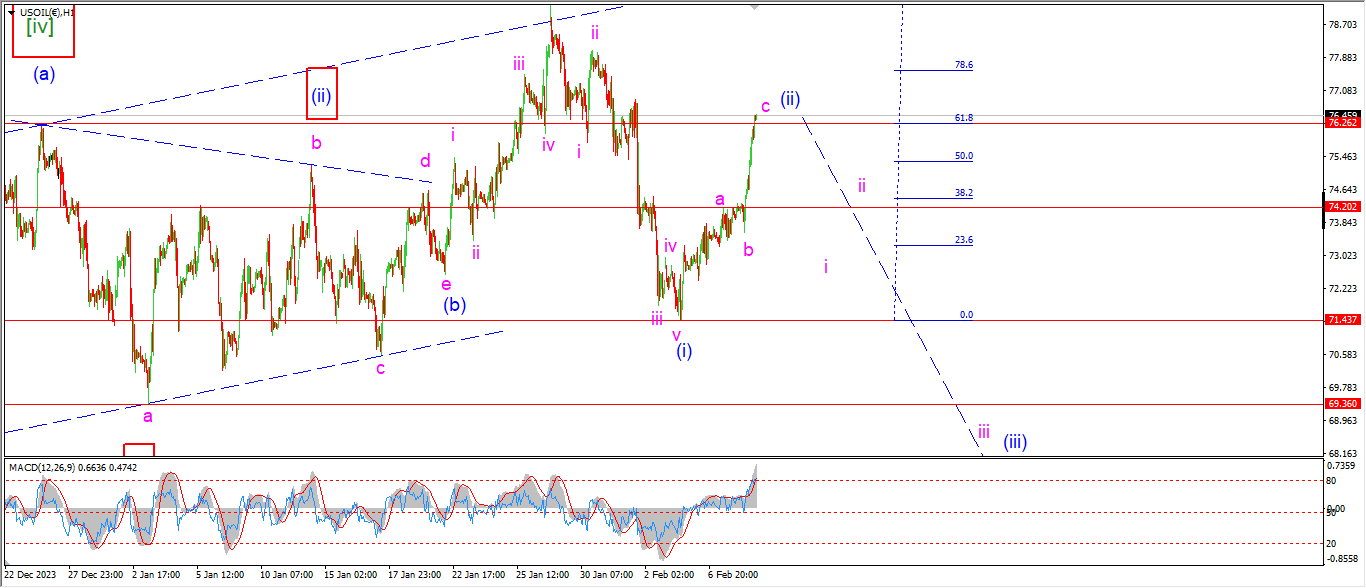Select the small red rectangle above MACD panel

click(x=139, y=450)
